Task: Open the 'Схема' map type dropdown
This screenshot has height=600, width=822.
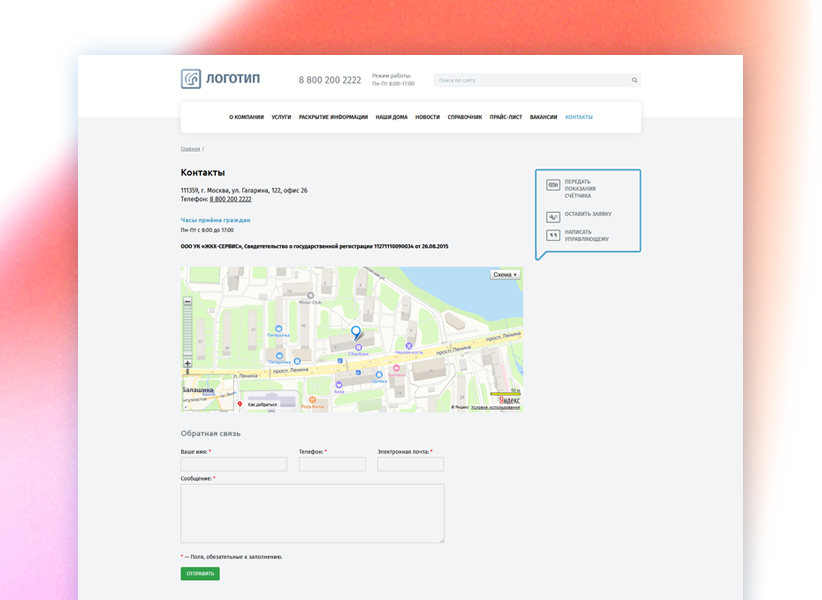Action: [x=505, y=274]
